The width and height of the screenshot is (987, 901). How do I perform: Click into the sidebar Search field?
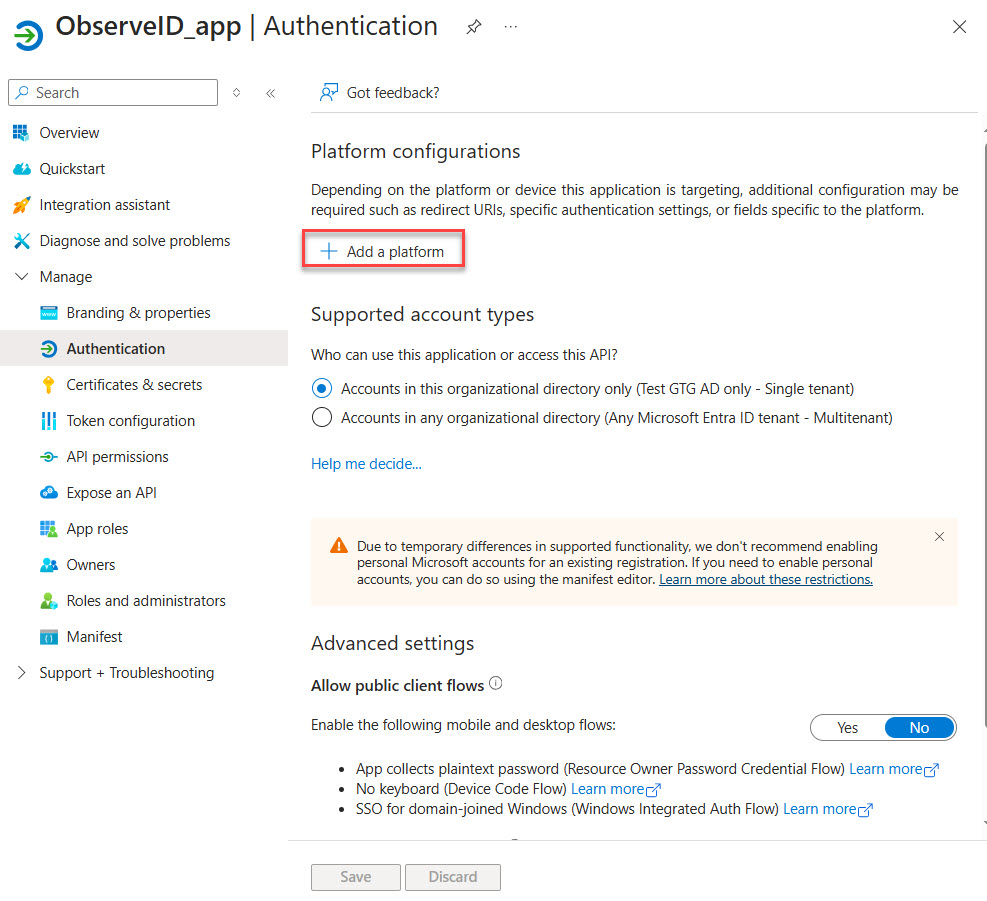(x=122, y=93)
